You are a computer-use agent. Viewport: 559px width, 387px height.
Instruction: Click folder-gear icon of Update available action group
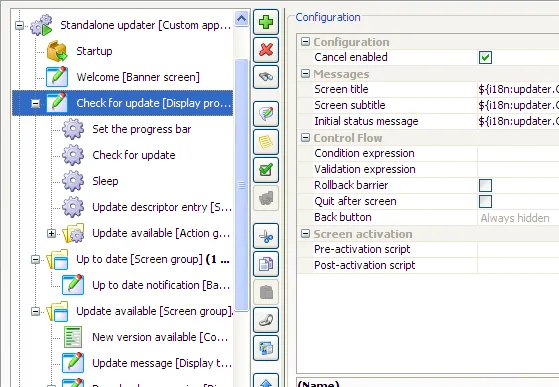pyautogui.click(x=73, y=233)
